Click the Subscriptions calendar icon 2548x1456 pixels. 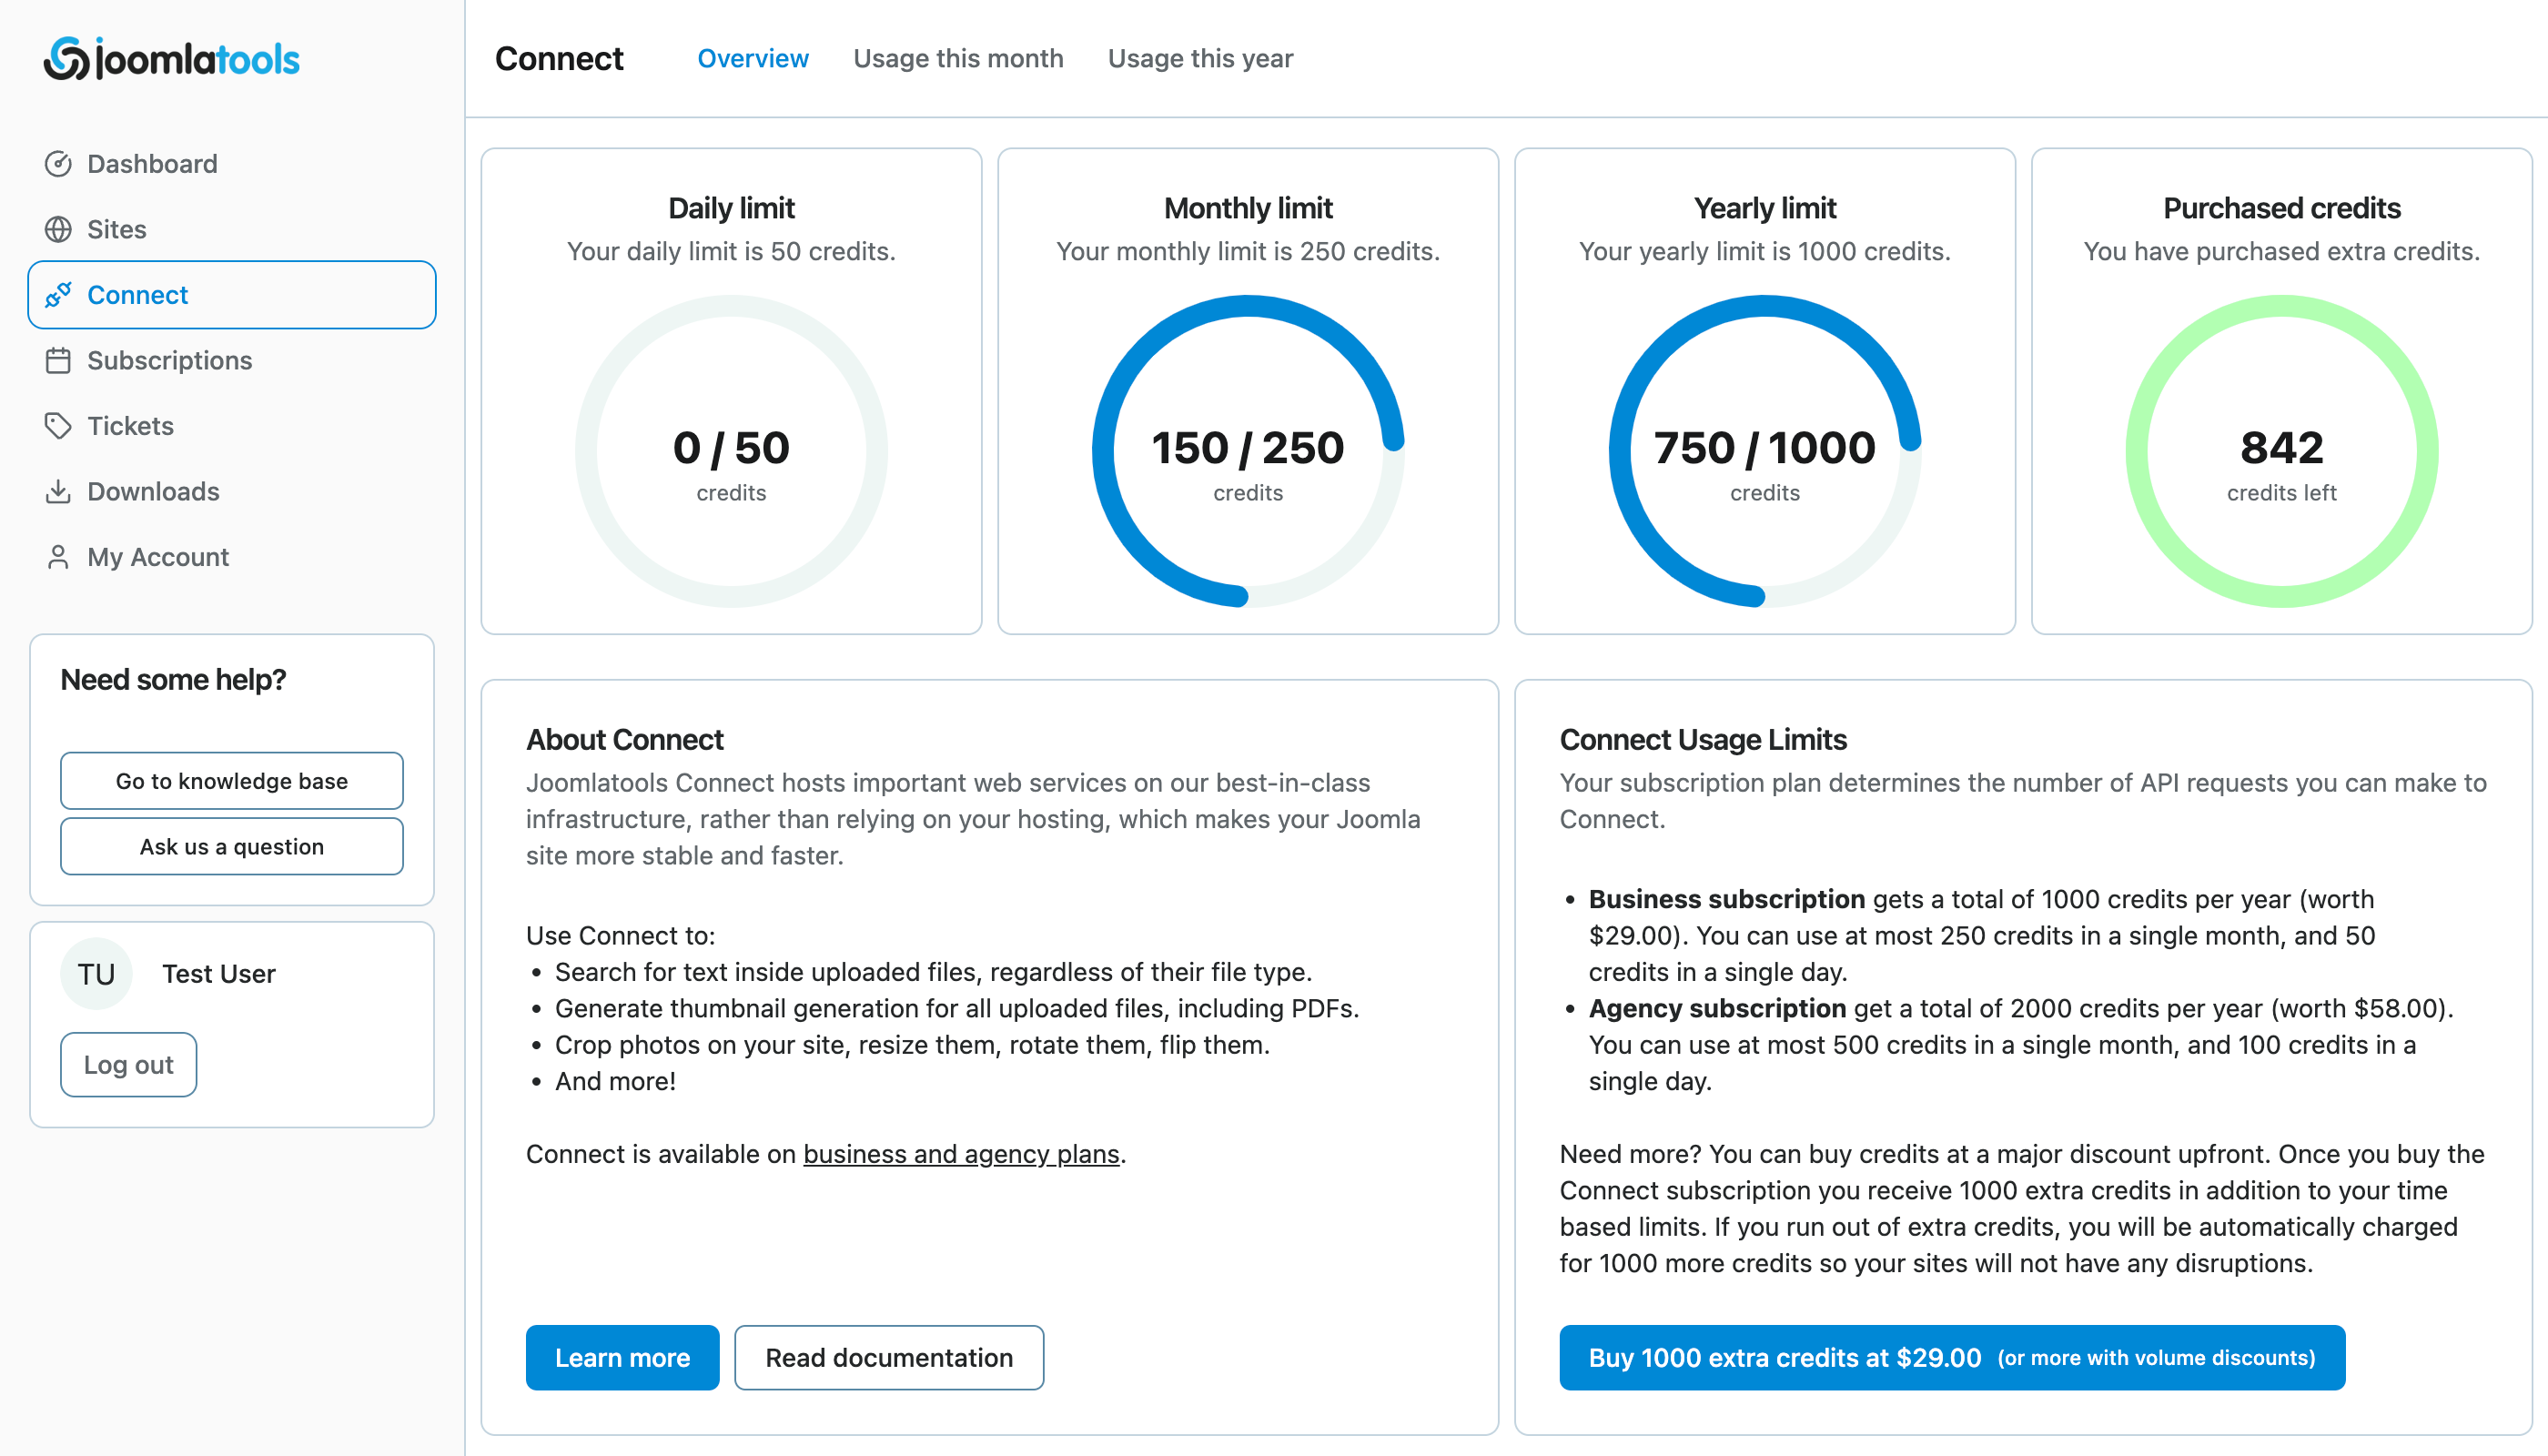58,360
